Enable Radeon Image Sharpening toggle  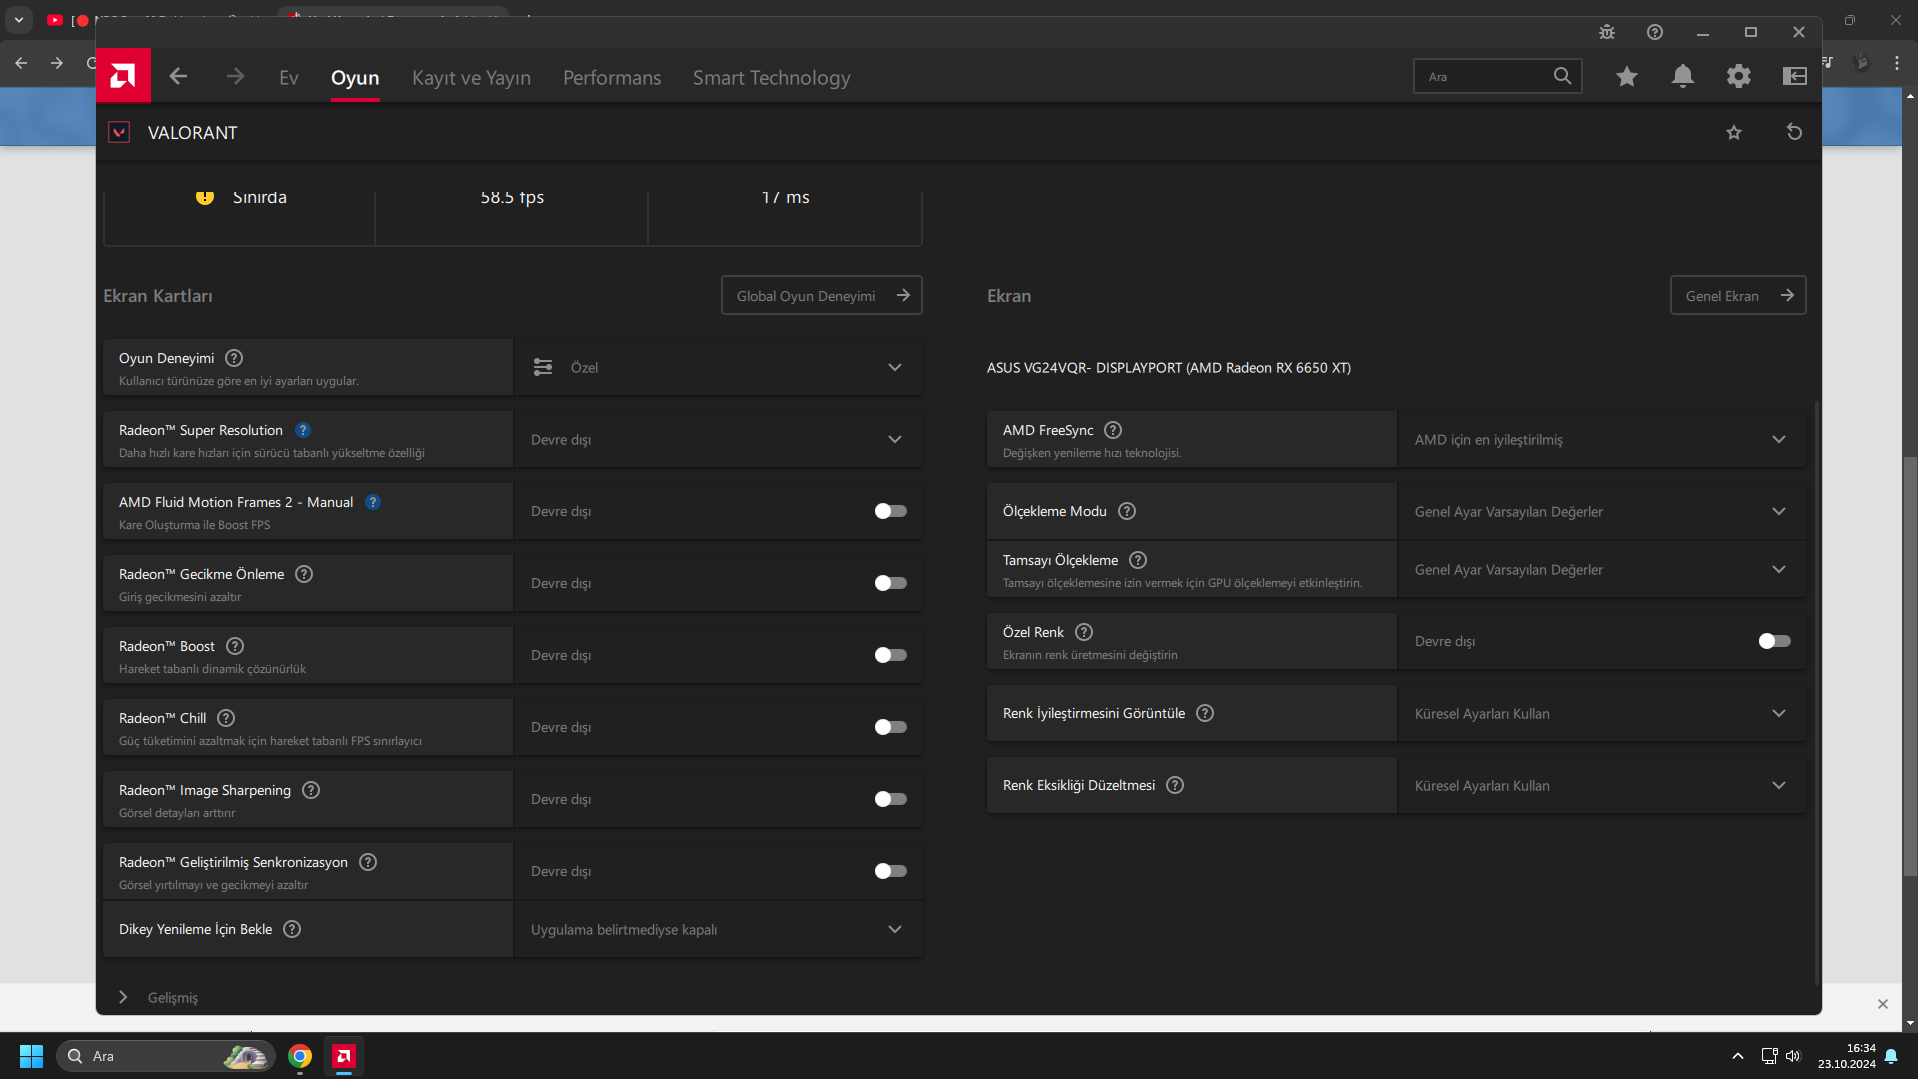pos(890,799)
